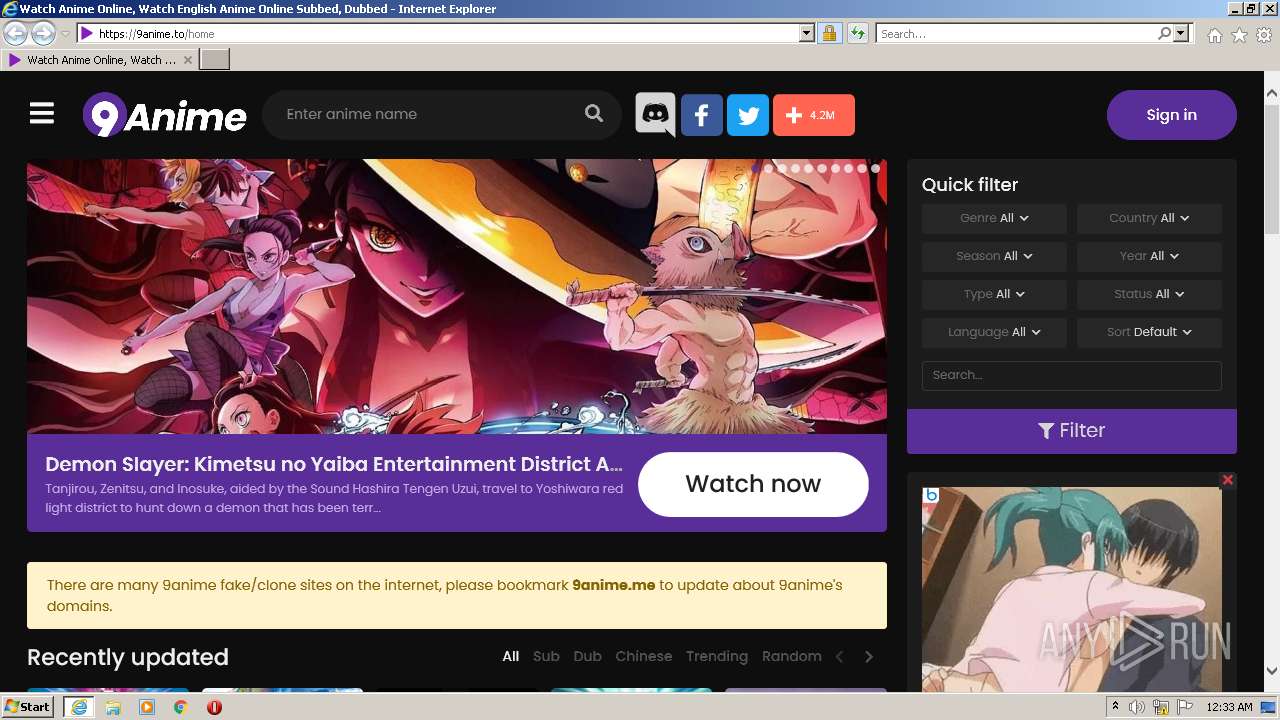Click the Refresh button in address bar
This screenshot has height=720, width=1280.
[857, 33]
